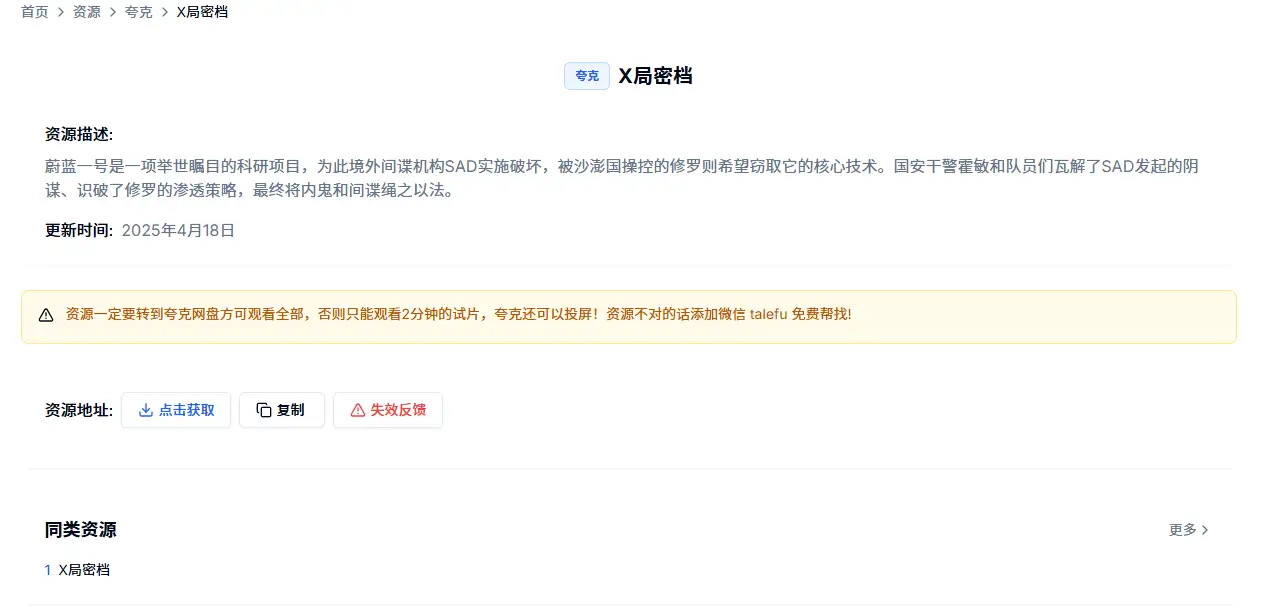Click the 资源地址 label
The width and height of the screenshot is (1274, 611).
[x=79, y=410]
